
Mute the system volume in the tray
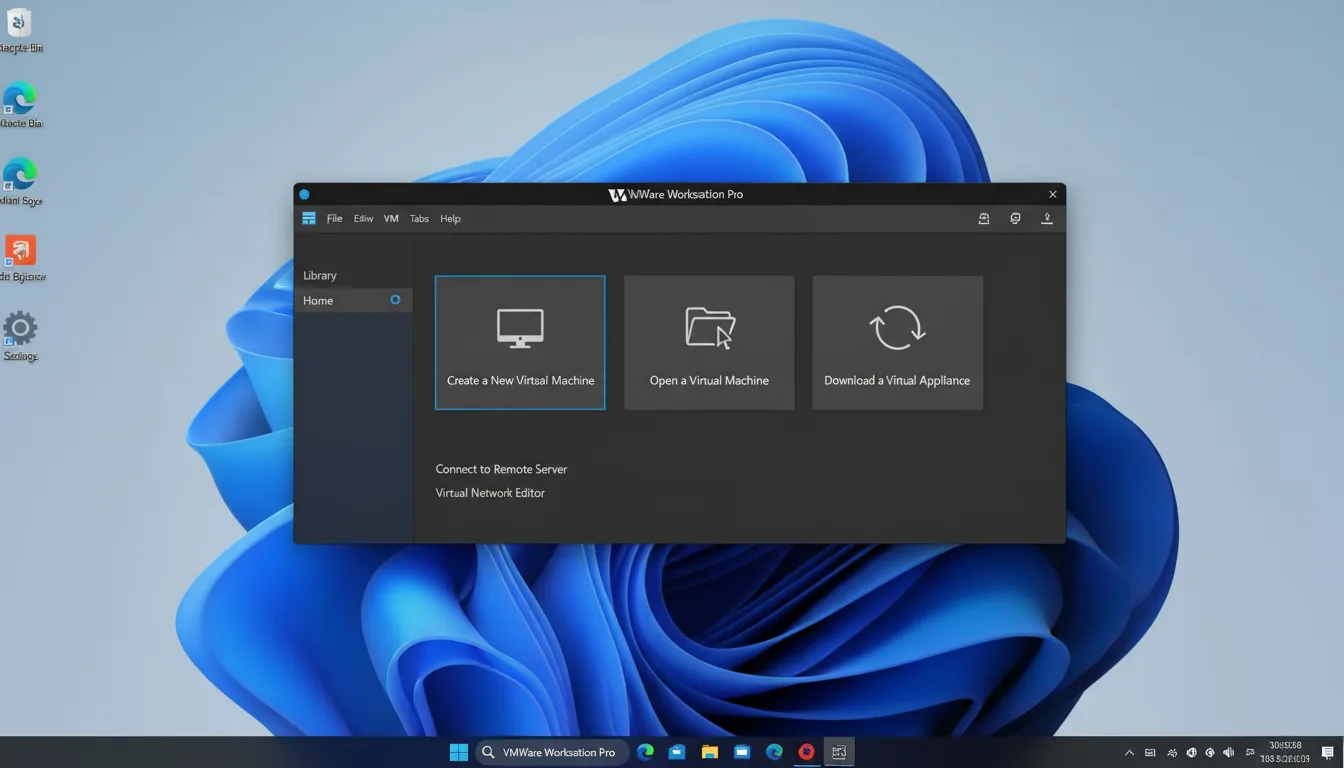tap(1228, 752)
